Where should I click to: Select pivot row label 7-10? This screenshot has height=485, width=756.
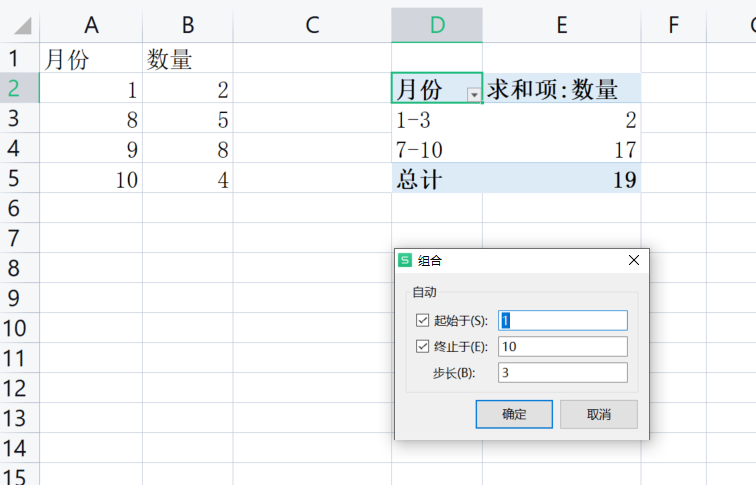[437, 148]
